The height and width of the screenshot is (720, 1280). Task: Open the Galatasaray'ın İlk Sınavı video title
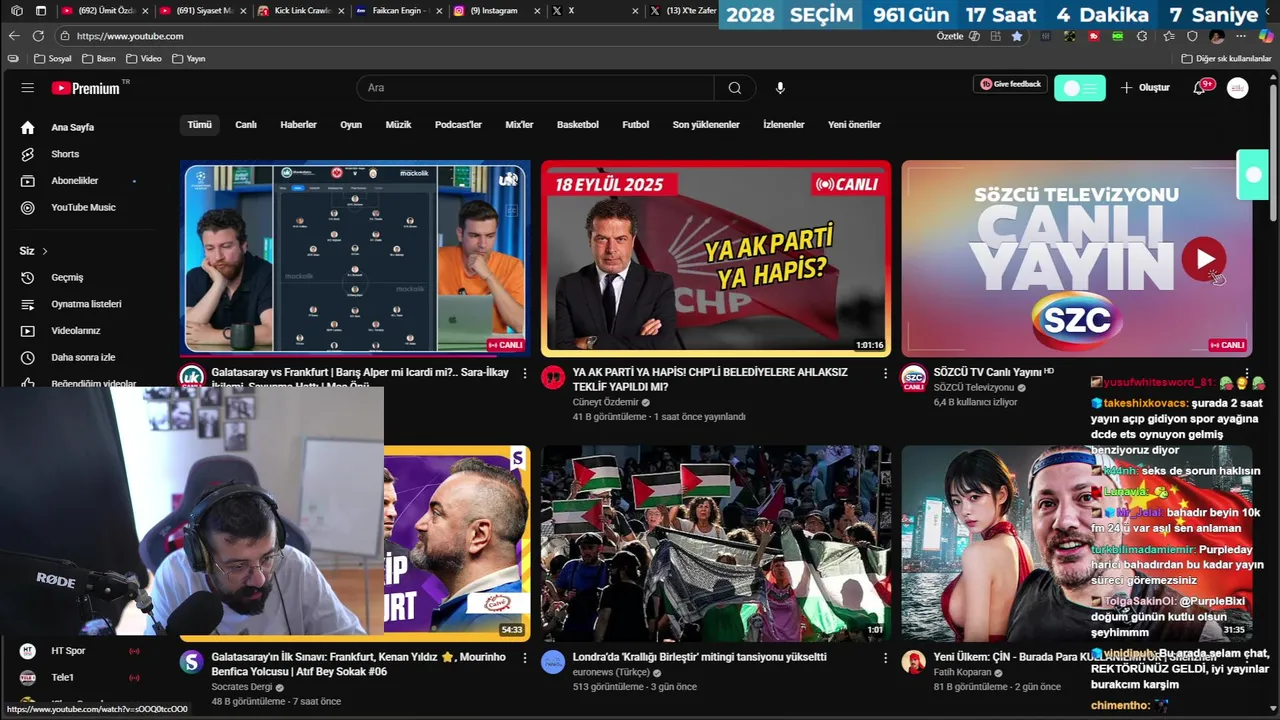359,664
